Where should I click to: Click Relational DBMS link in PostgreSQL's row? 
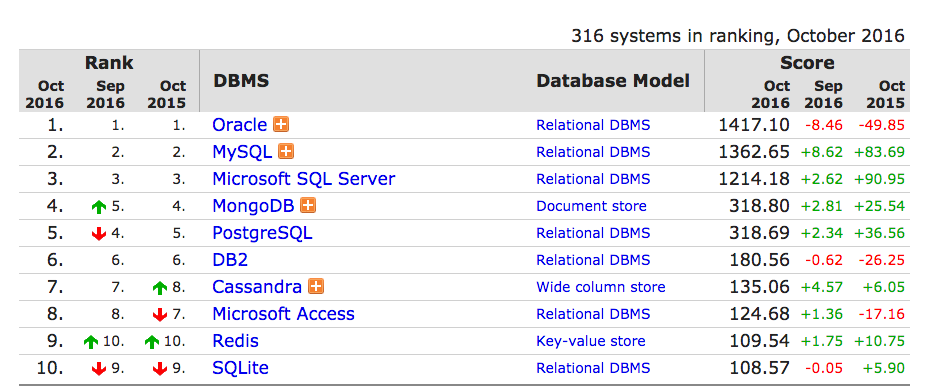(x=593, y=234)
